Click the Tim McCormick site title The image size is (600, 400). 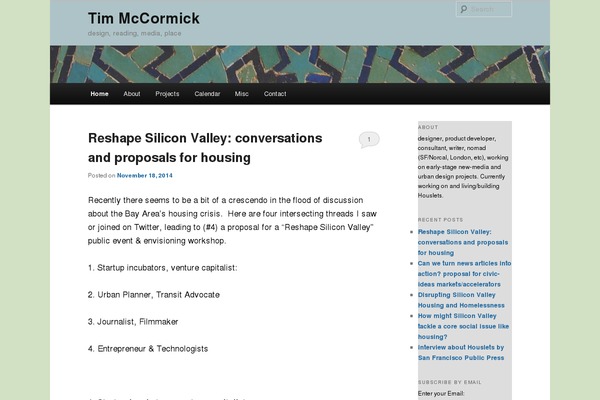143,18
